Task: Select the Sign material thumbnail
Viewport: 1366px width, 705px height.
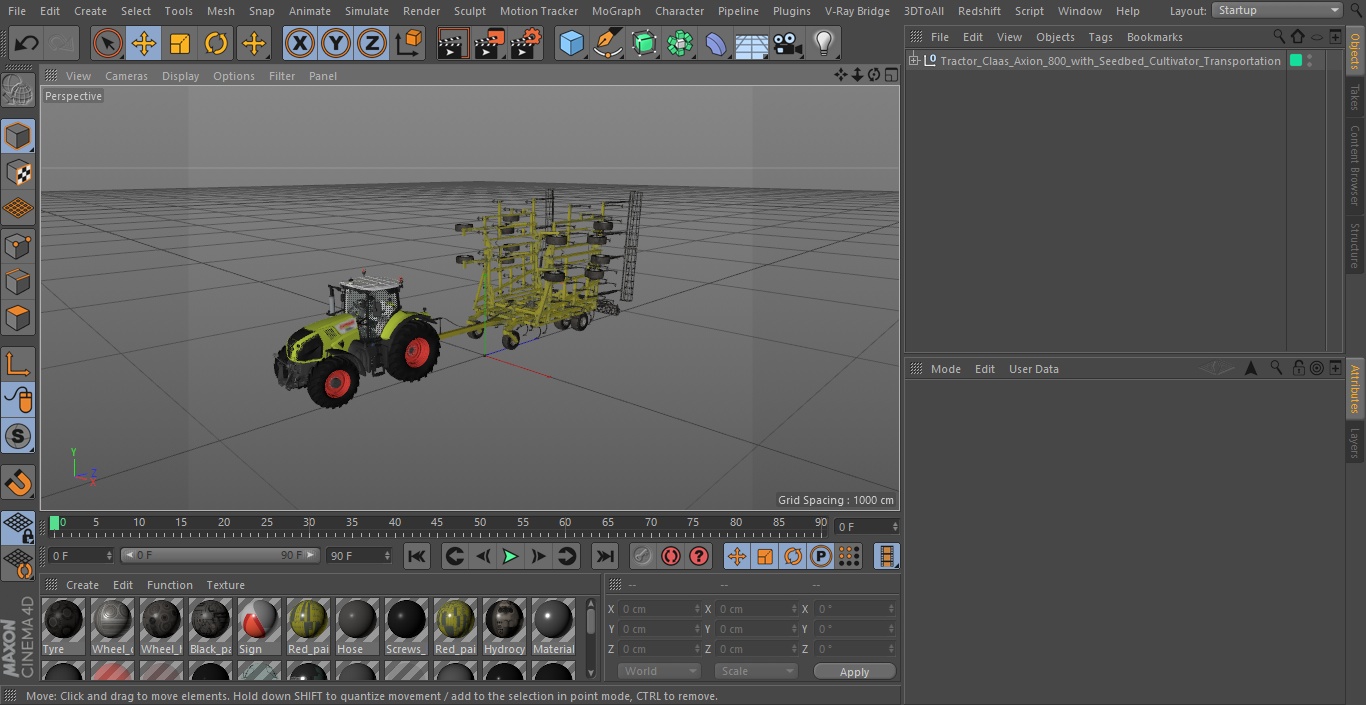Action: 259,627
